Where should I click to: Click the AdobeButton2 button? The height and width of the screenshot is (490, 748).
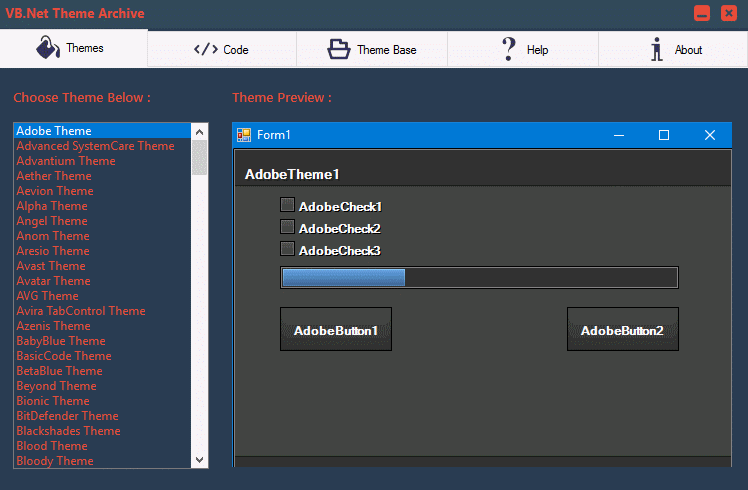tap(623, 329)
